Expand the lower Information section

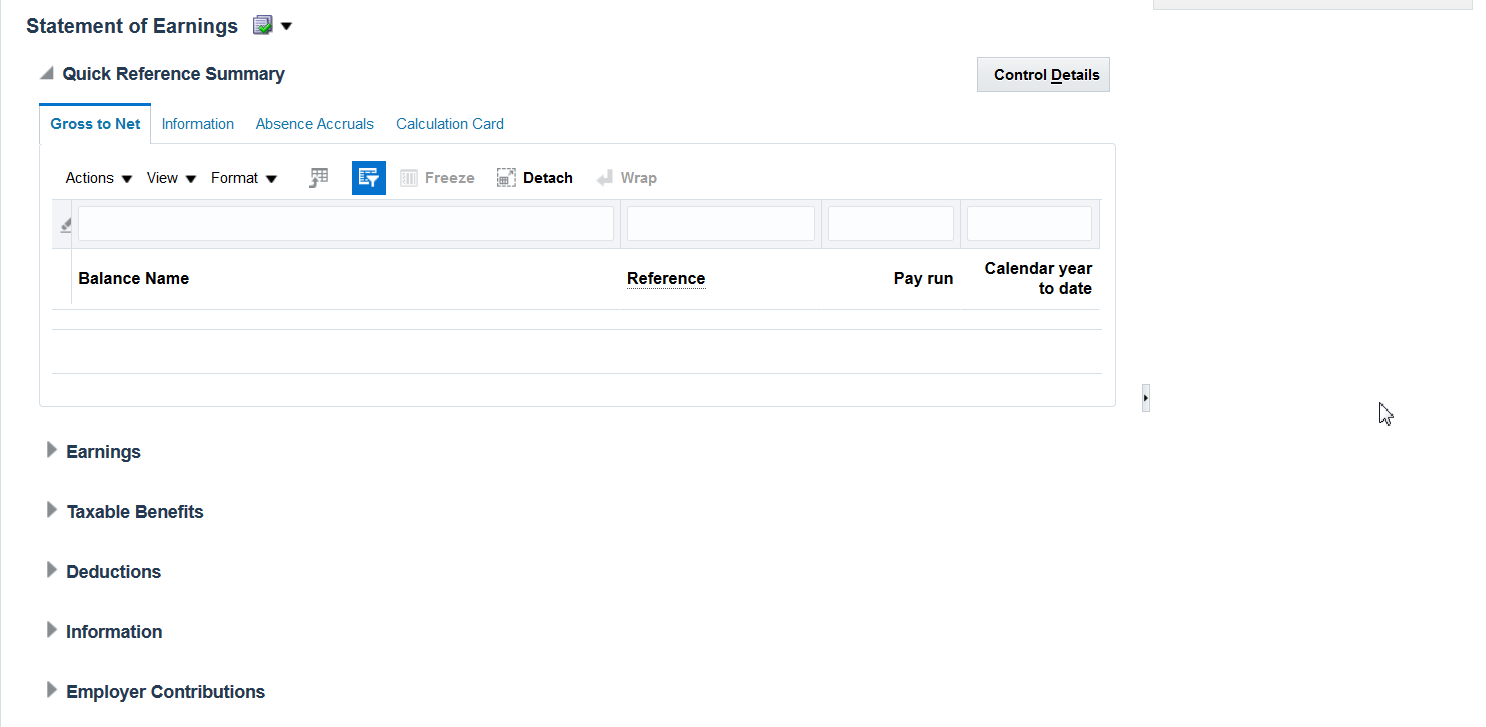(x=52, y=630)
